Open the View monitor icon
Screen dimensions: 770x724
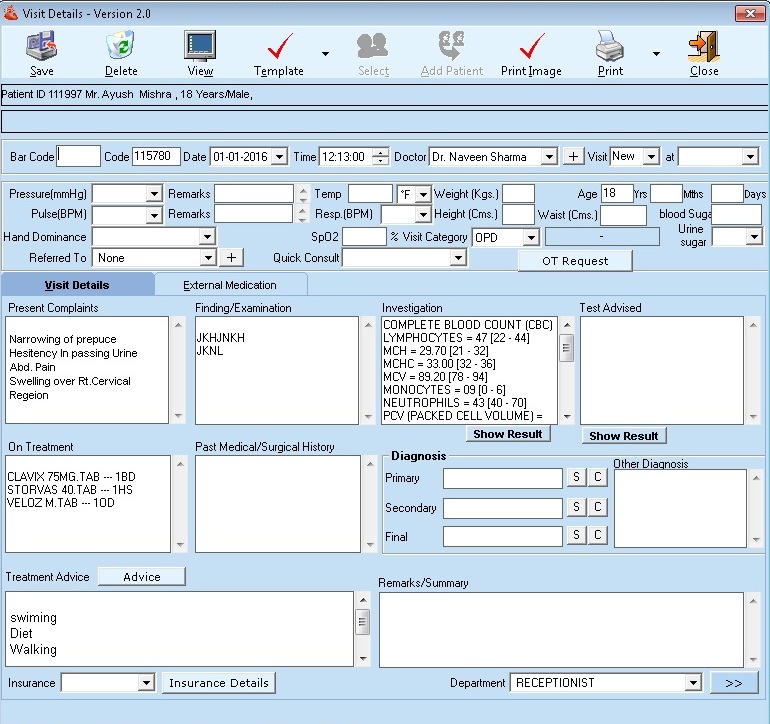click(x=200, y=46)
